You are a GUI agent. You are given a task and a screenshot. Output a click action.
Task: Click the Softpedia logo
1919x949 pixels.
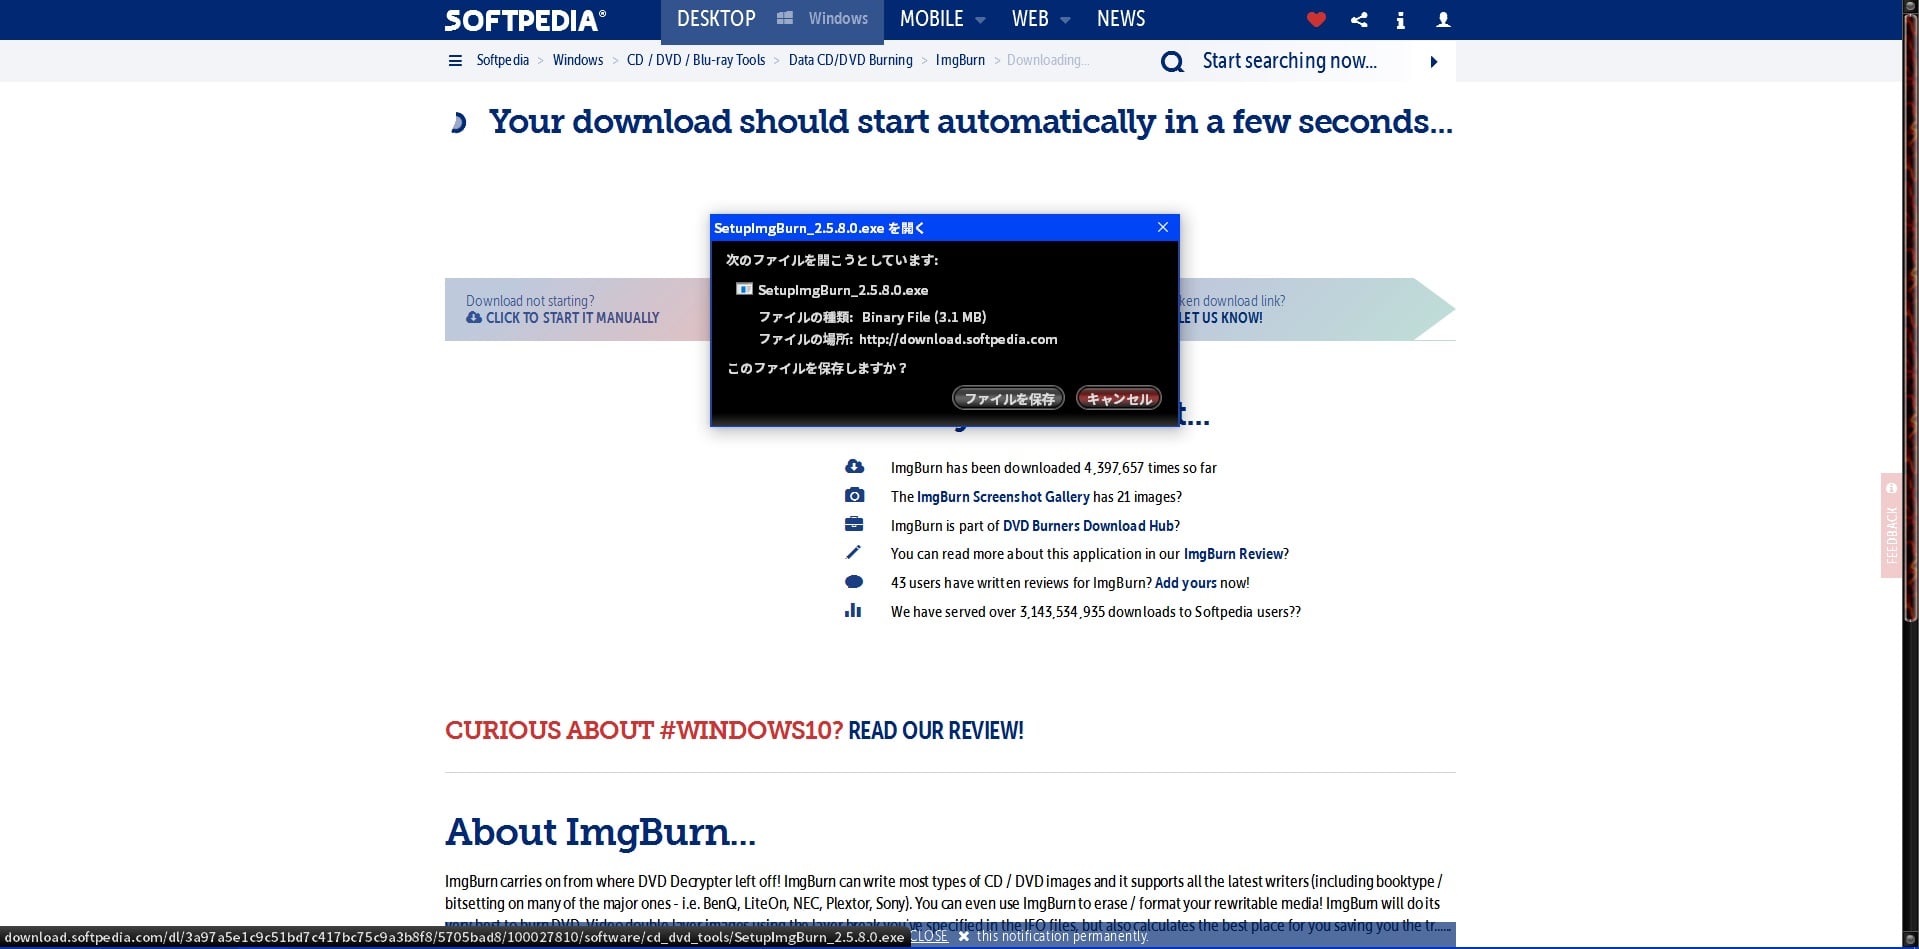pos(525,20)
